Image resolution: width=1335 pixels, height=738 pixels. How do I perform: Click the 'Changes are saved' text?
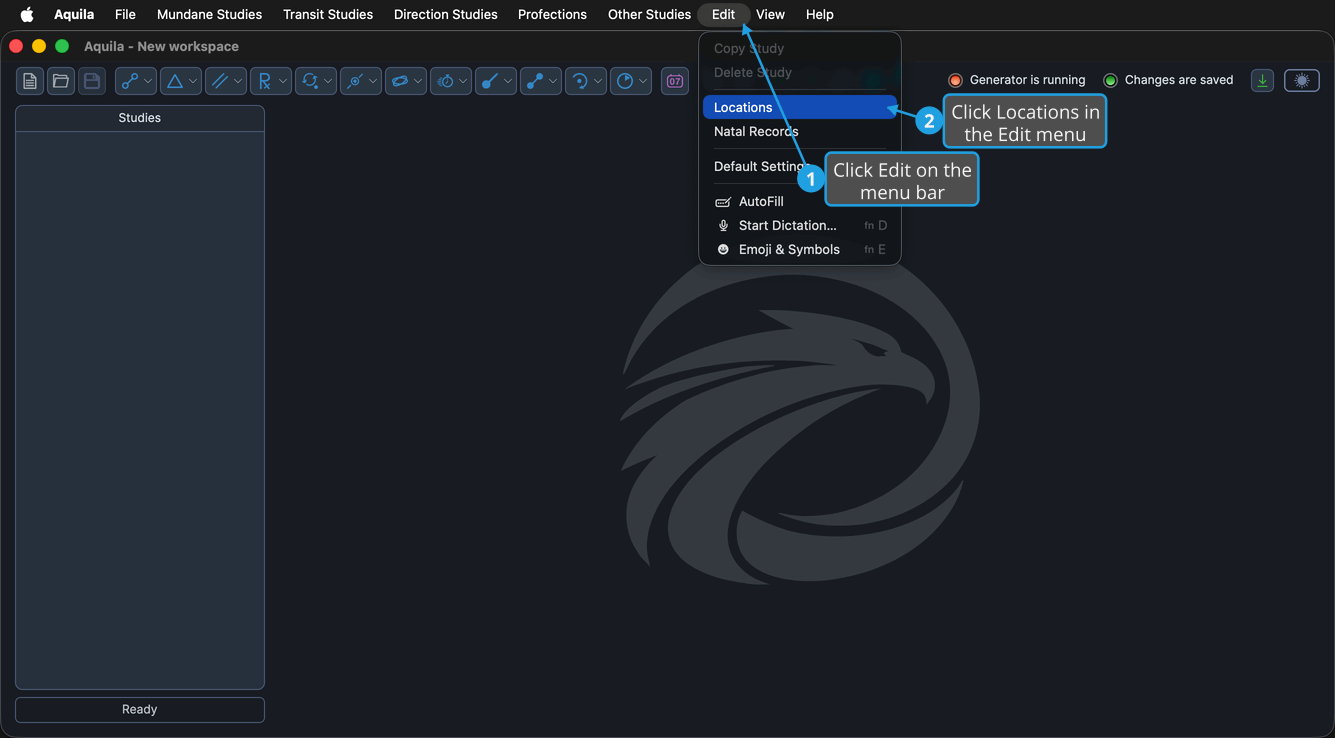pyautogui.click(x=1179, y=80)
